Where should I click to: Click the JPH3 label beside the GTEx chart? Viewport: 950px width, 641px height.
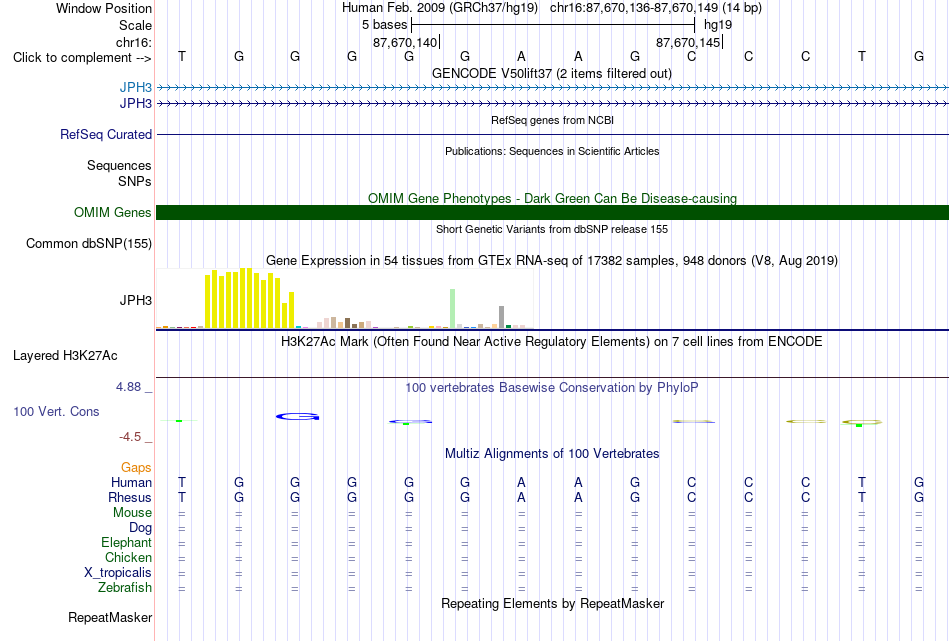coord(136,301)
